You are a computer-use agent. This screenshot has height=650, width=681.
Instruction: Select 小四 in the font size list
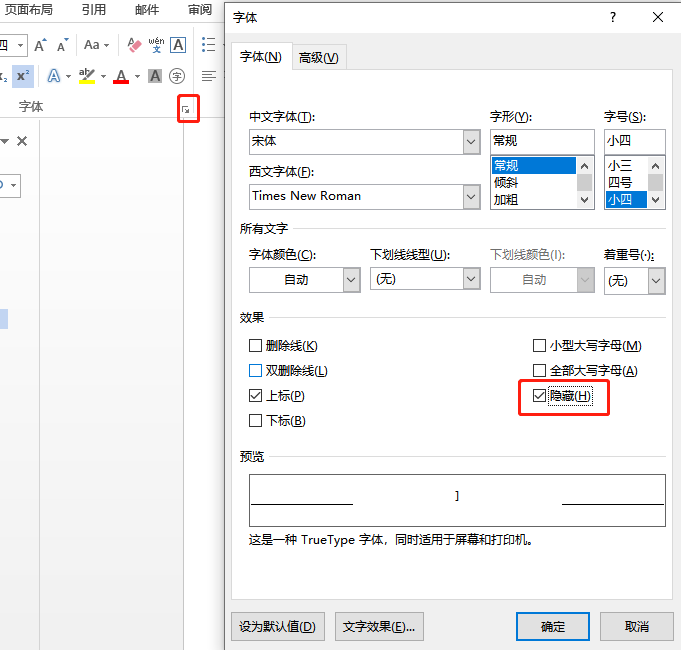point(626,199)
